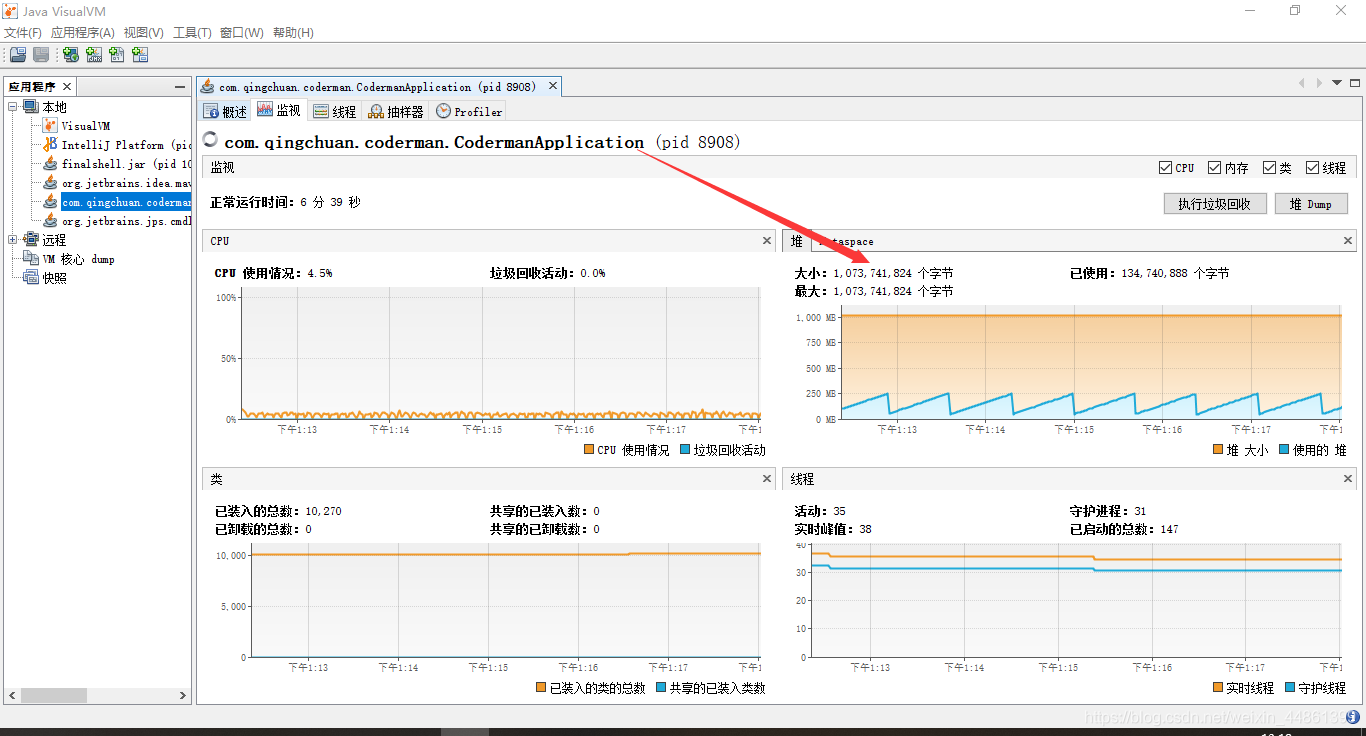Select the 堆 heap sub-tab
The height and width of the screenshot is (736, 1366).
[x=797, y=241]
